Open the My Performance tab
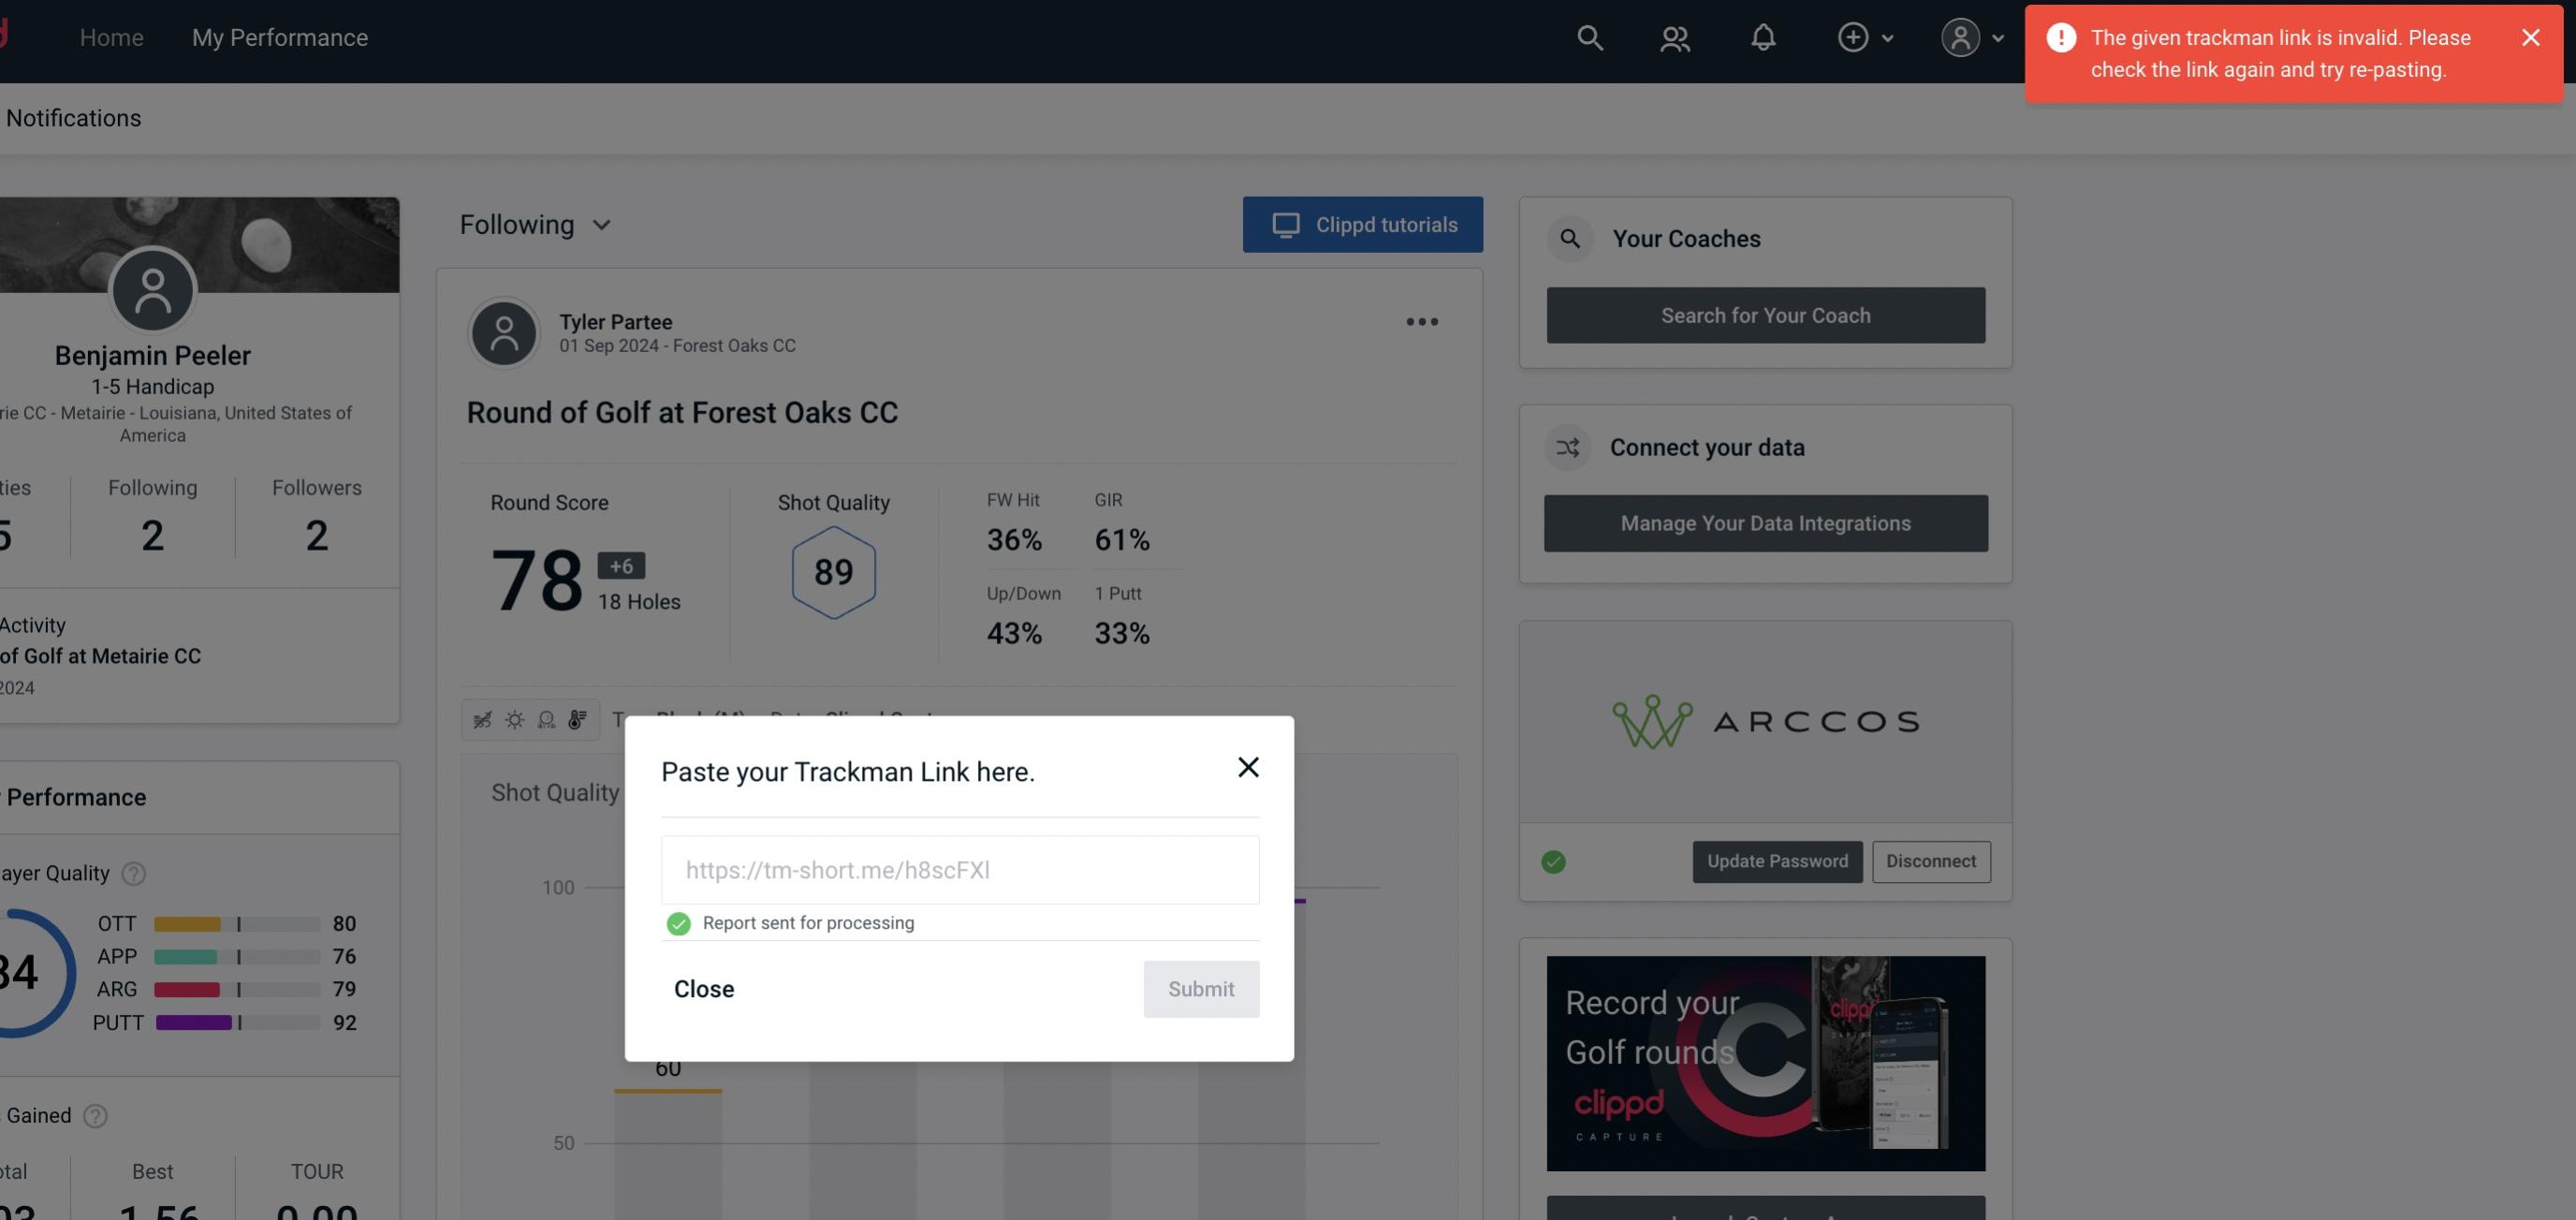Viewport: 2576px width, 1220px height. click(279, 37)
